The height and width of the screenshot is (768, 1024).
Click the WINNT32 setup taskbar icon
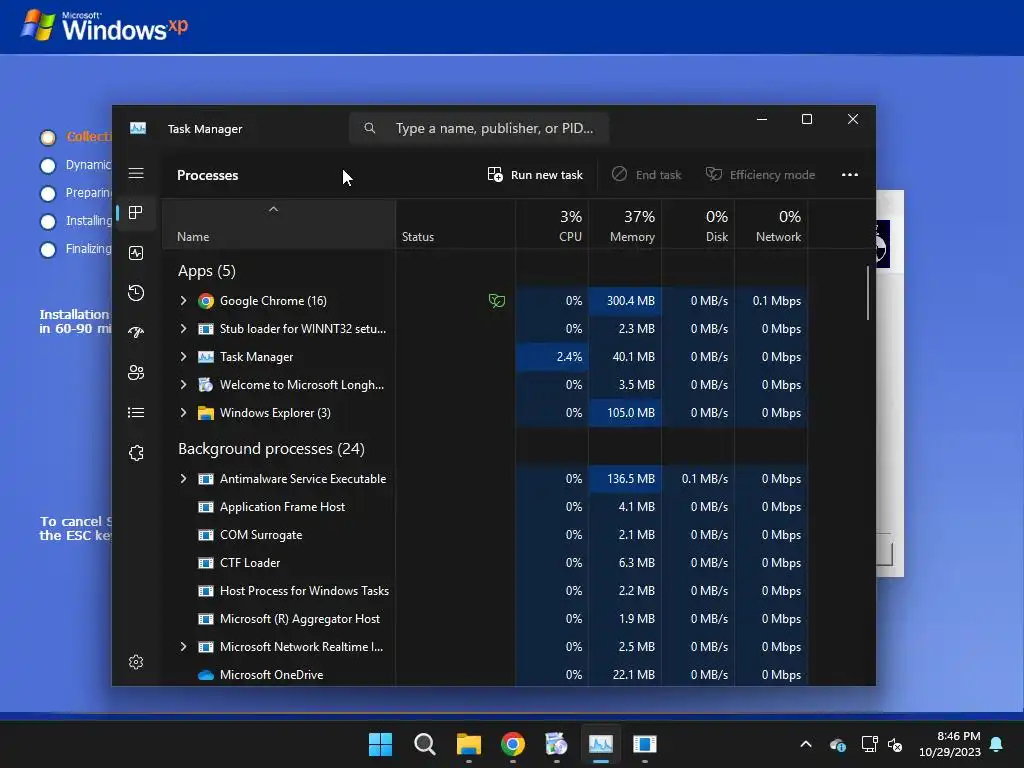click(645, 744)
